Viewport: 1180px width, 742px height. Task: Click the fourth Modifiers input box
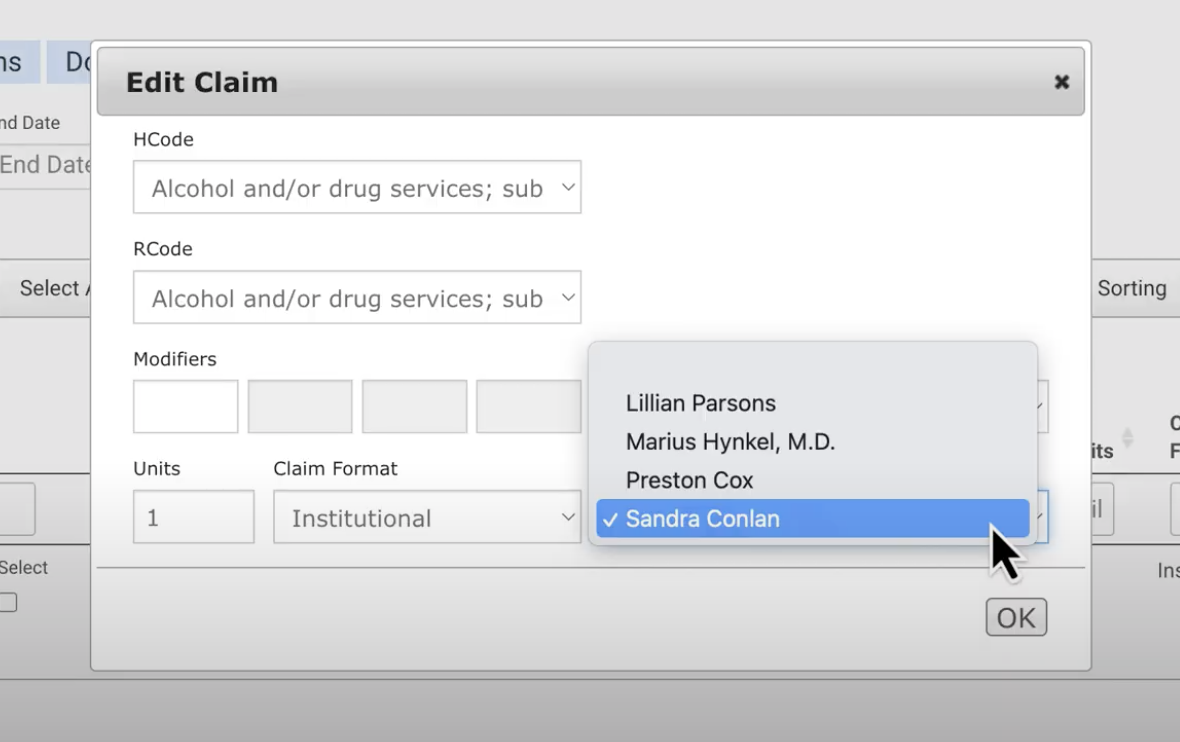[x=528, y=406]
